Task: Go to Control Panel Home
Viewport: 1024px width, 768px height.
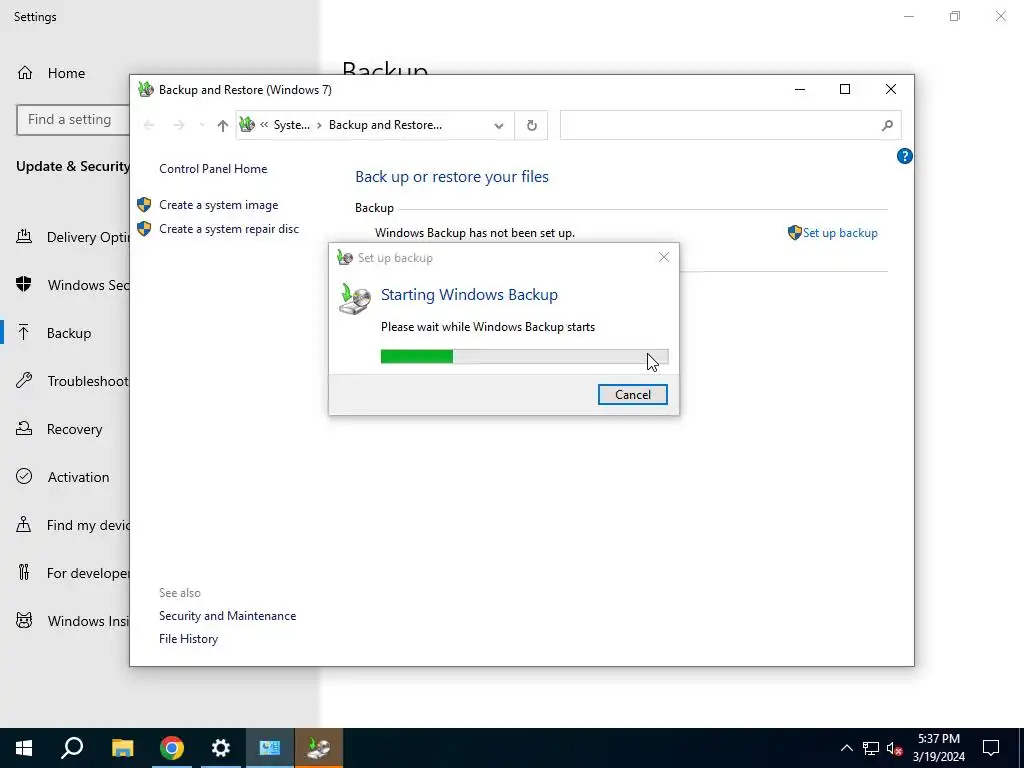Action: point(213,168)
